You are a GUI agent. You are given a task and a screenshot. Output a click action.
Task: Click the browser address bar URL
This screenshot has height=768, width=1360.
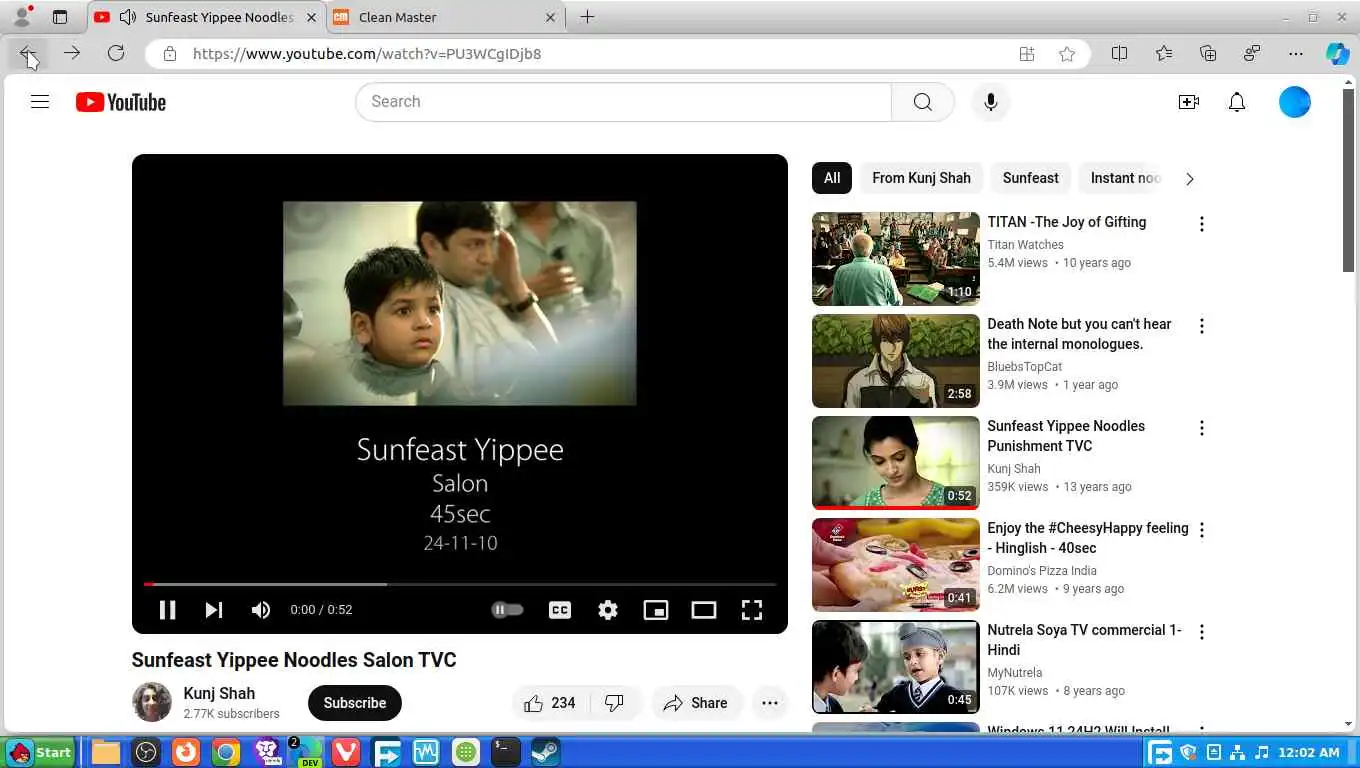tap(367, 54)
